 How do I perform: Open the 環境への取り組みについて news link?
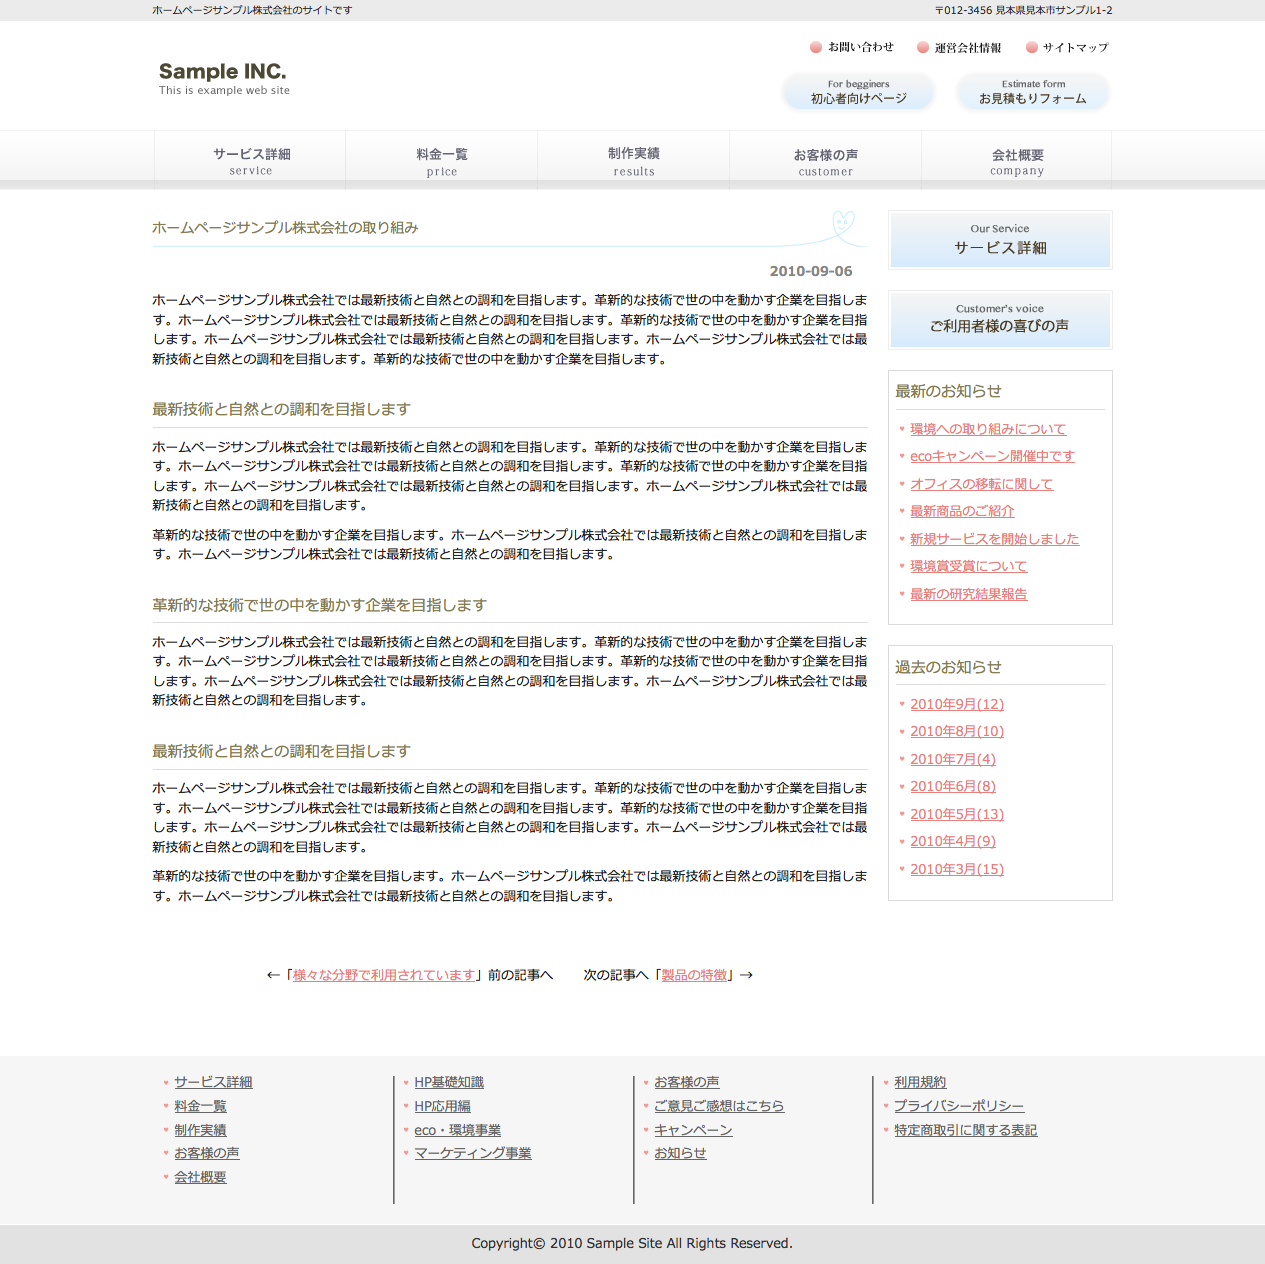[x=988, y=429]
